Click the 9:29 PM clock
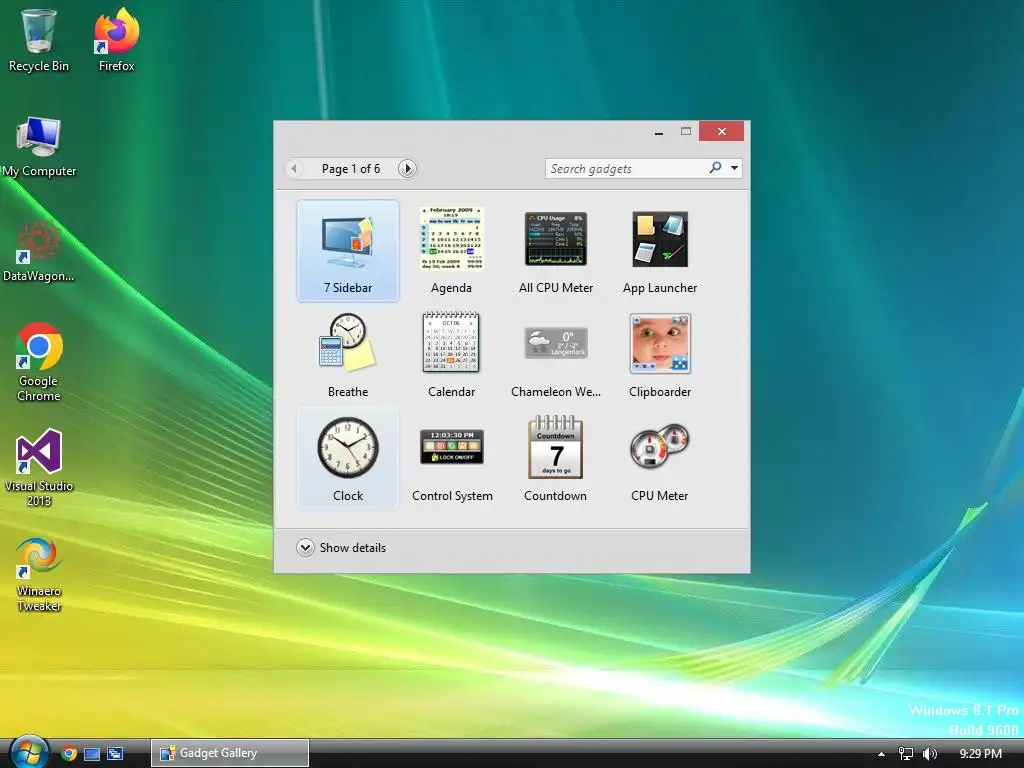1024x768 pixels. [x=980, y=754]
